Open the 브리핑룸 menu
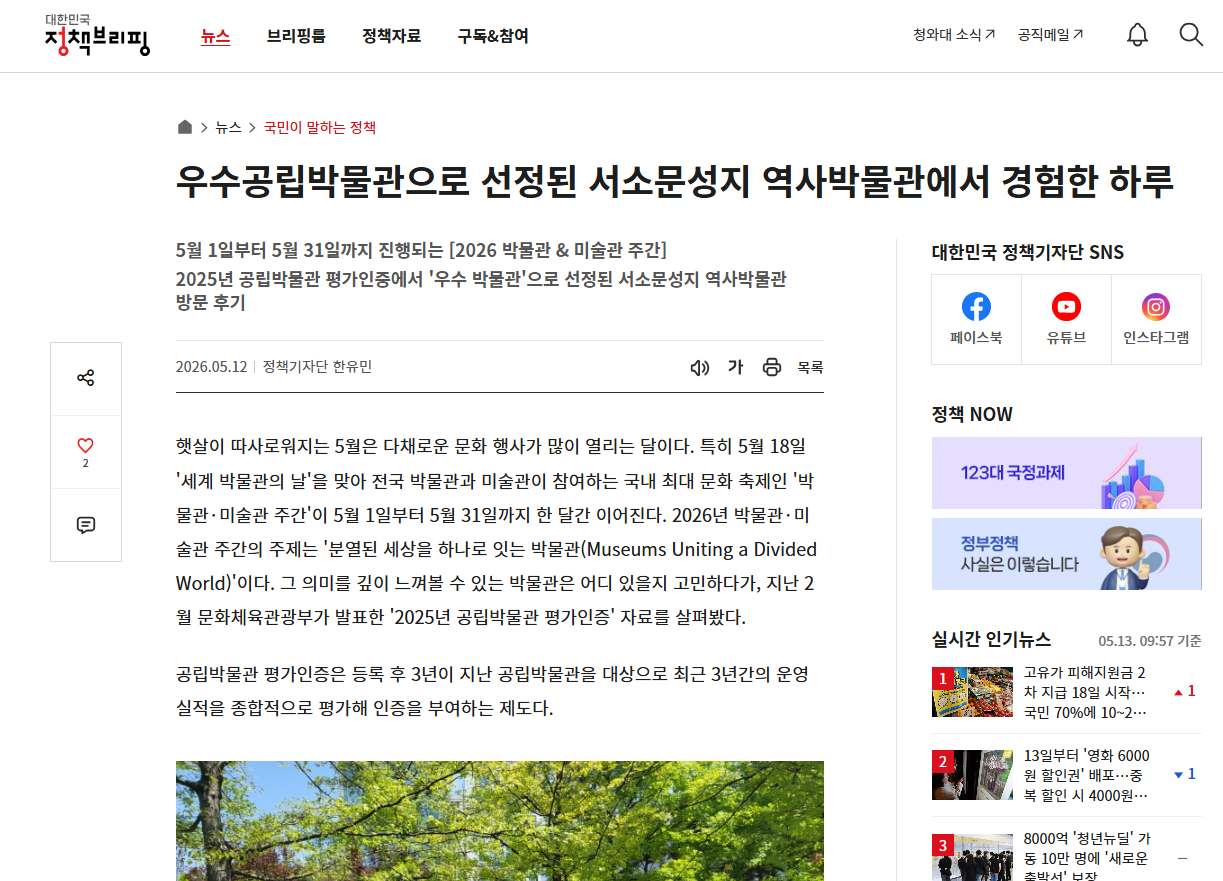 coord(296,36)
